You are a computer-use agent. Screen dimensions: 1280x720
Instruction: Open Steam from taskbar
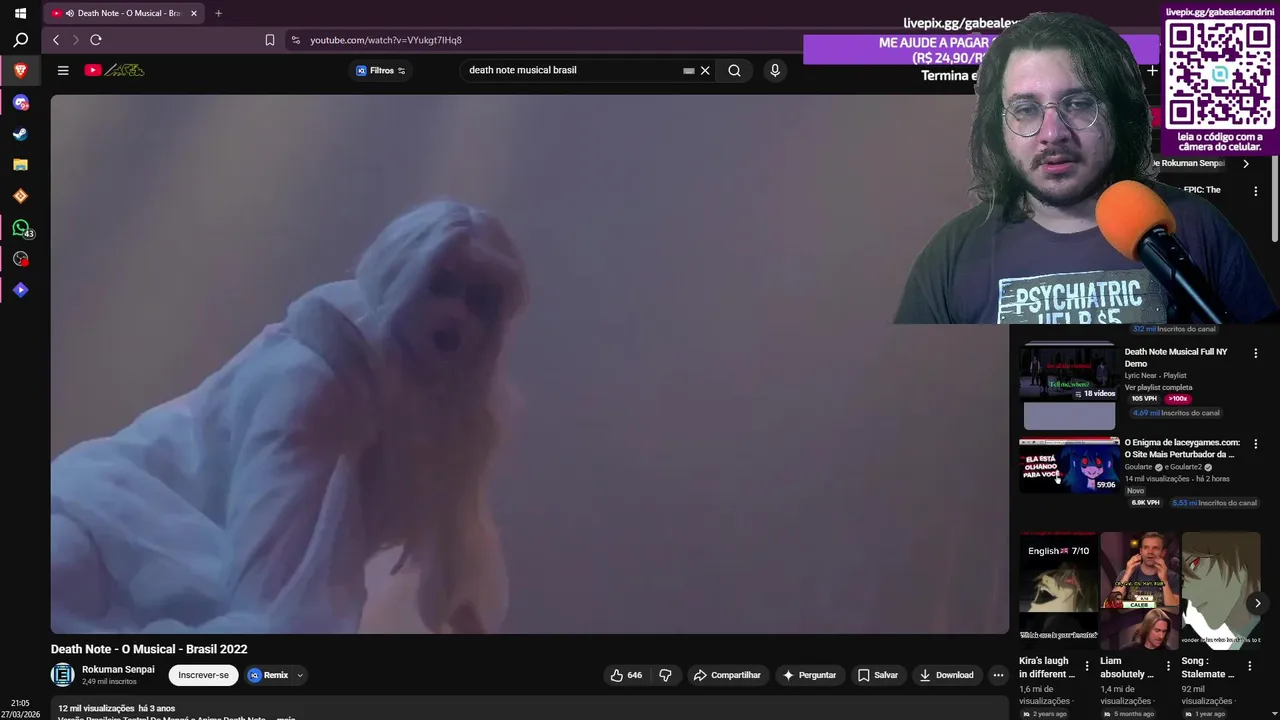[20, 133]
